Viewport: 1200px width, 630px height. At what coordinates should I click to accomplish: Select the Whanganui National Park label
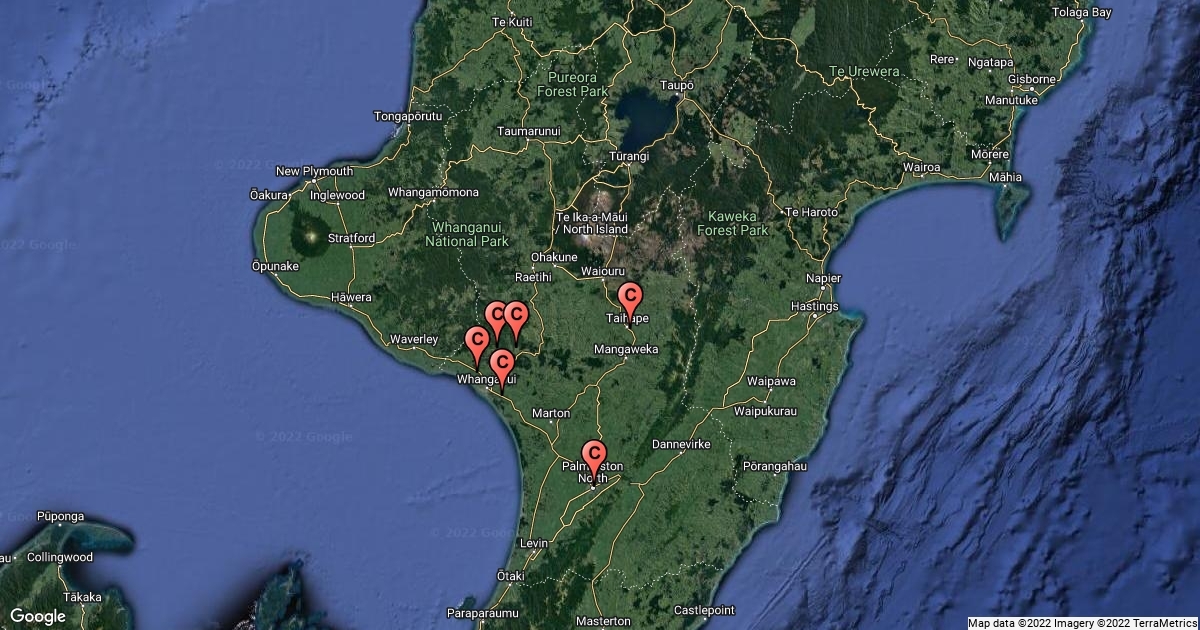pos(467,234)
